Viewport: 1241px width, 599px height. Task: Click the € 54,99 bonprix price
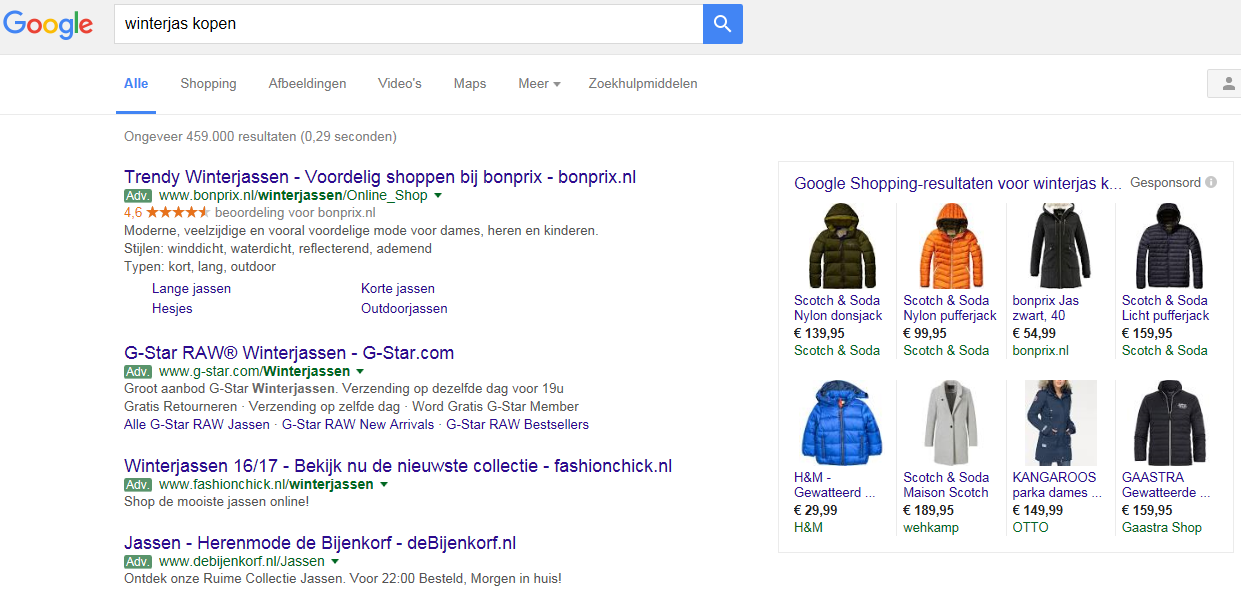[x=1034, y=333]
